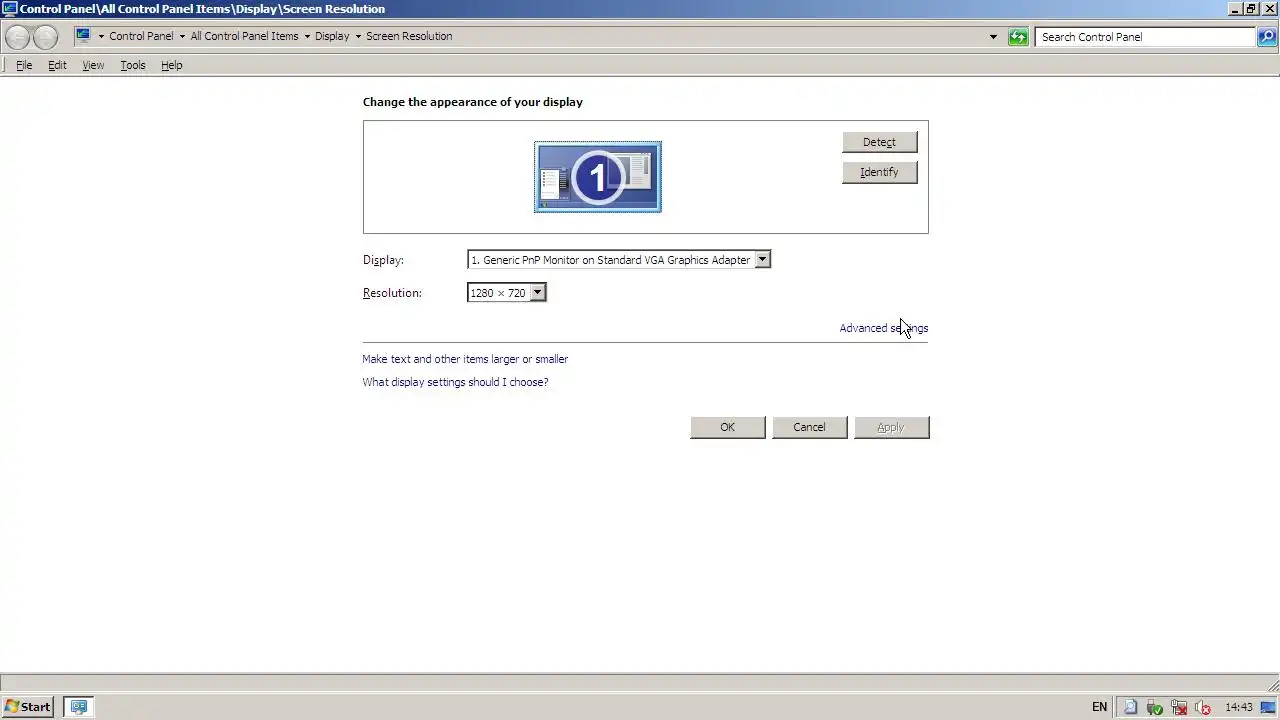Click the Back navigation arrow button
1280x720 pixels.
click(18, 37)
